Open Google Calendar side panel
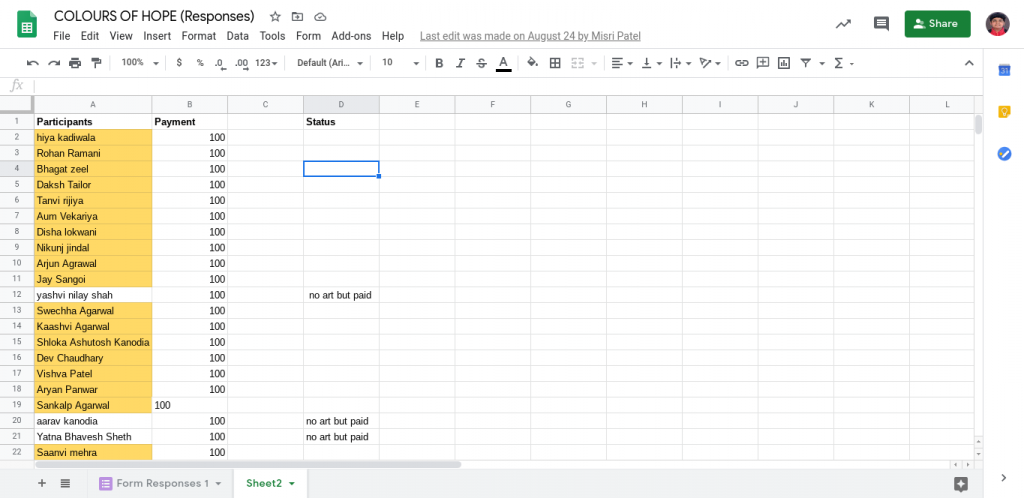The image size is (1024, 498). [1004, 70]
